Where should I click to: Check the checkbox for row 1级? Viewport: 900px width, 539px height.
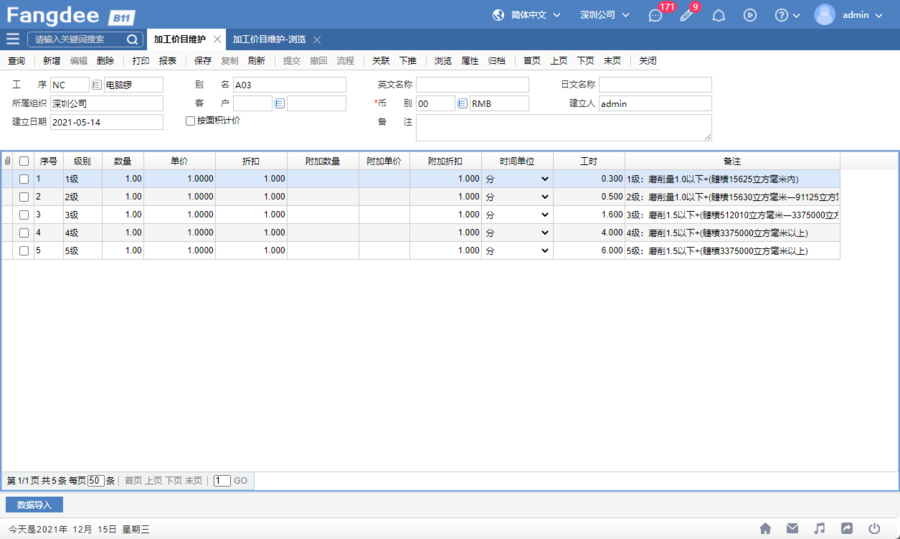tap(24, 179)
